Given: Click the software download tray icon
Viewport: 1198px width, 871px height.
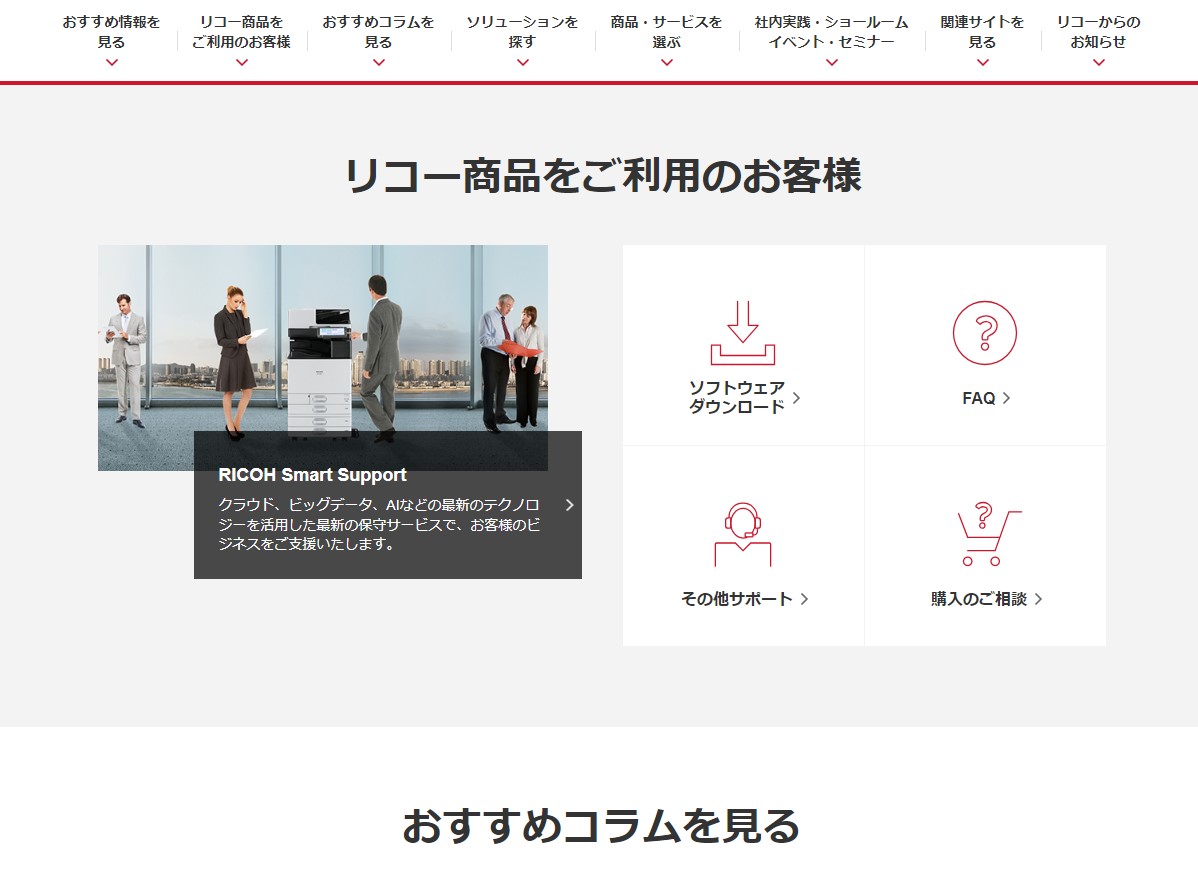Looking at the screenshot, I should pos(743,333).
